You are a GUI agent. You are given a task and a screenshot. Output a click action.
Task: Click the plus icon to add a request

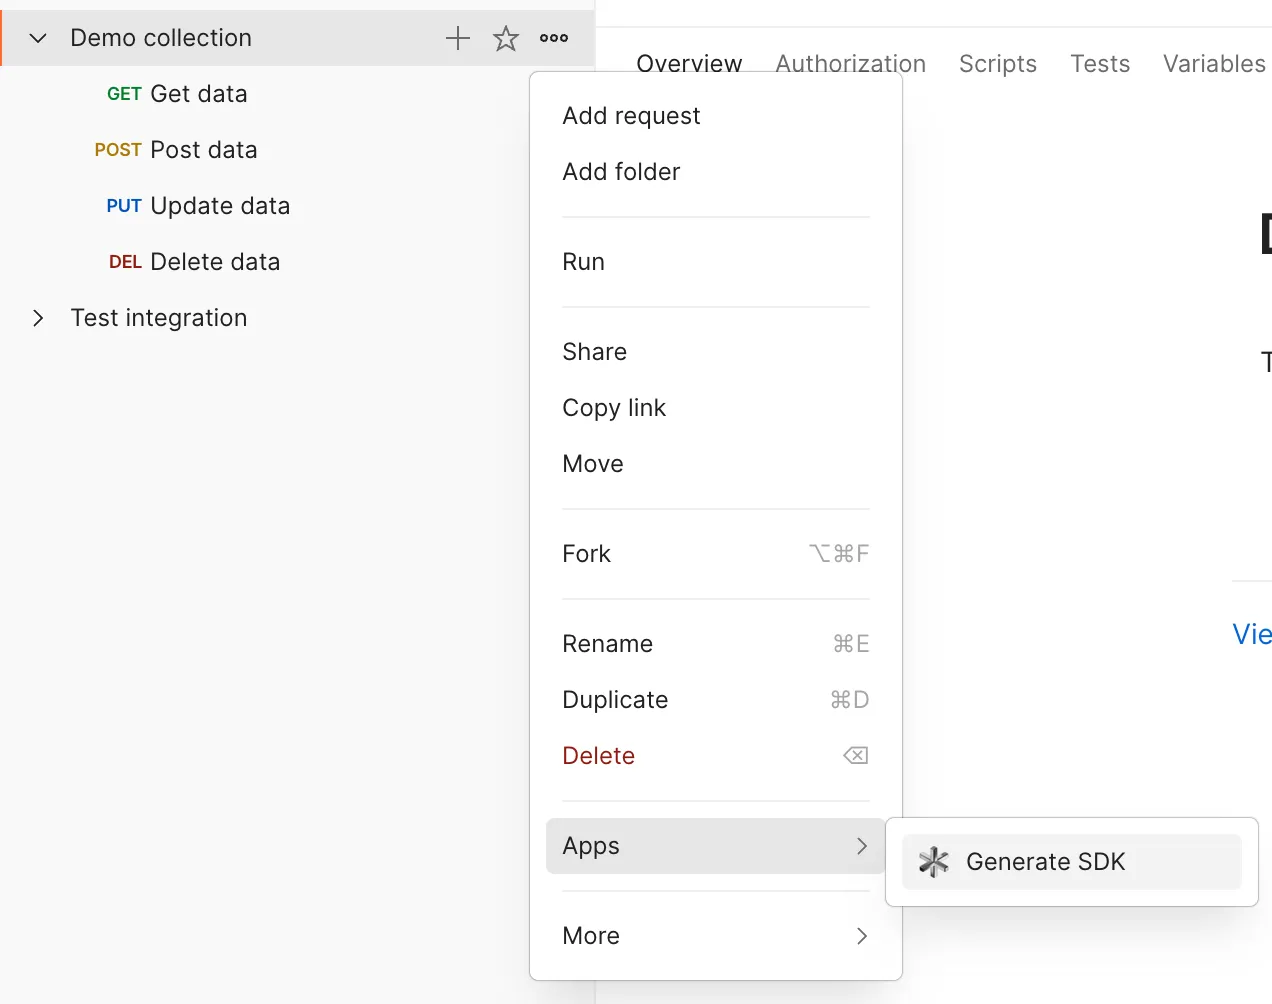(x=457, y=38)
